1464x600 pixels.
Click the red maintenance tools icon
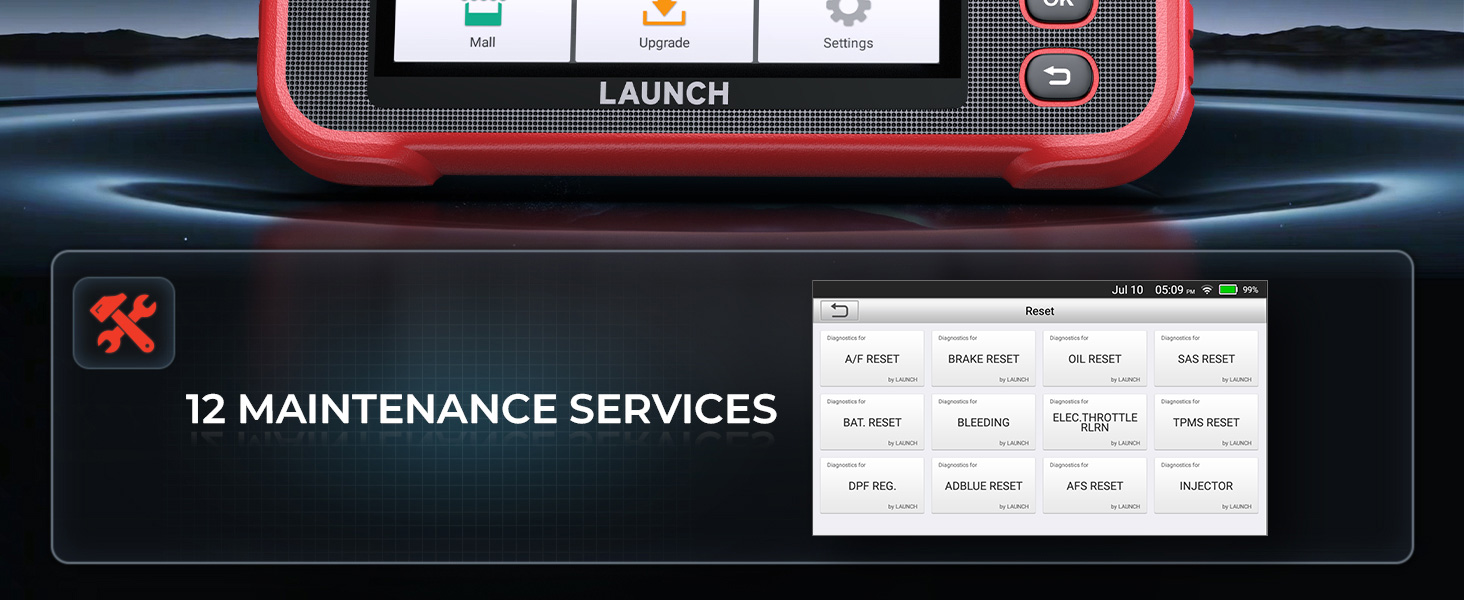pos(123,322)
